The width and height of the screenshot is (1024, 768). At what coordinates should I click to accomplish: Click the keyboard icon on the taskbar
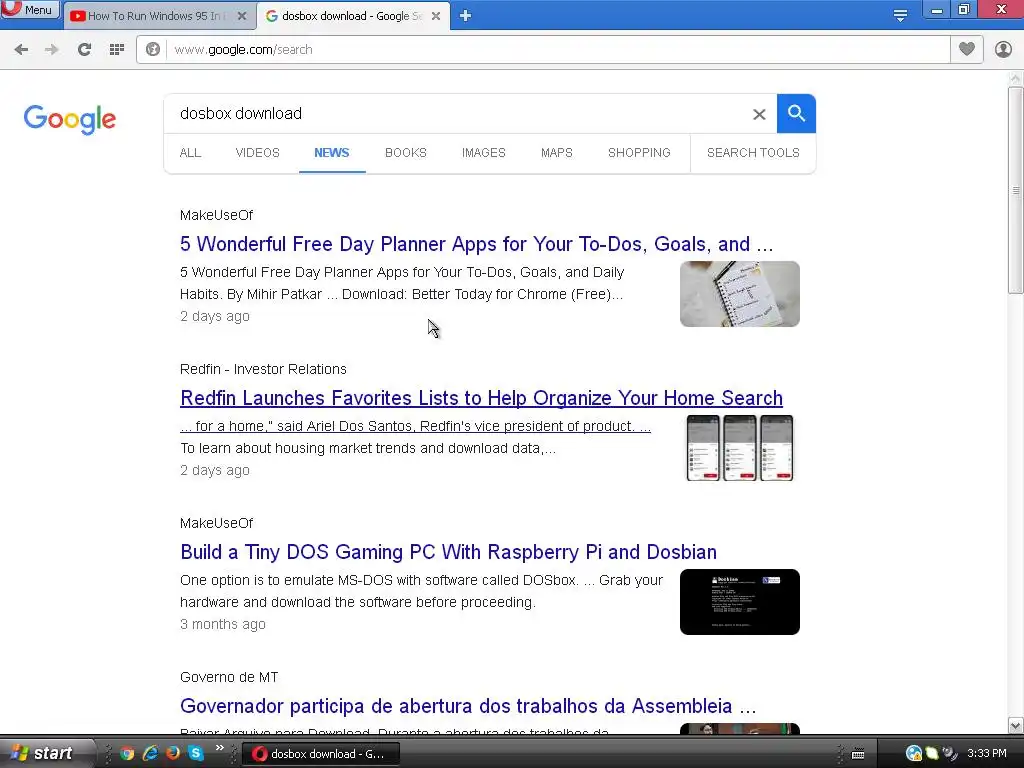click(858, 754)
